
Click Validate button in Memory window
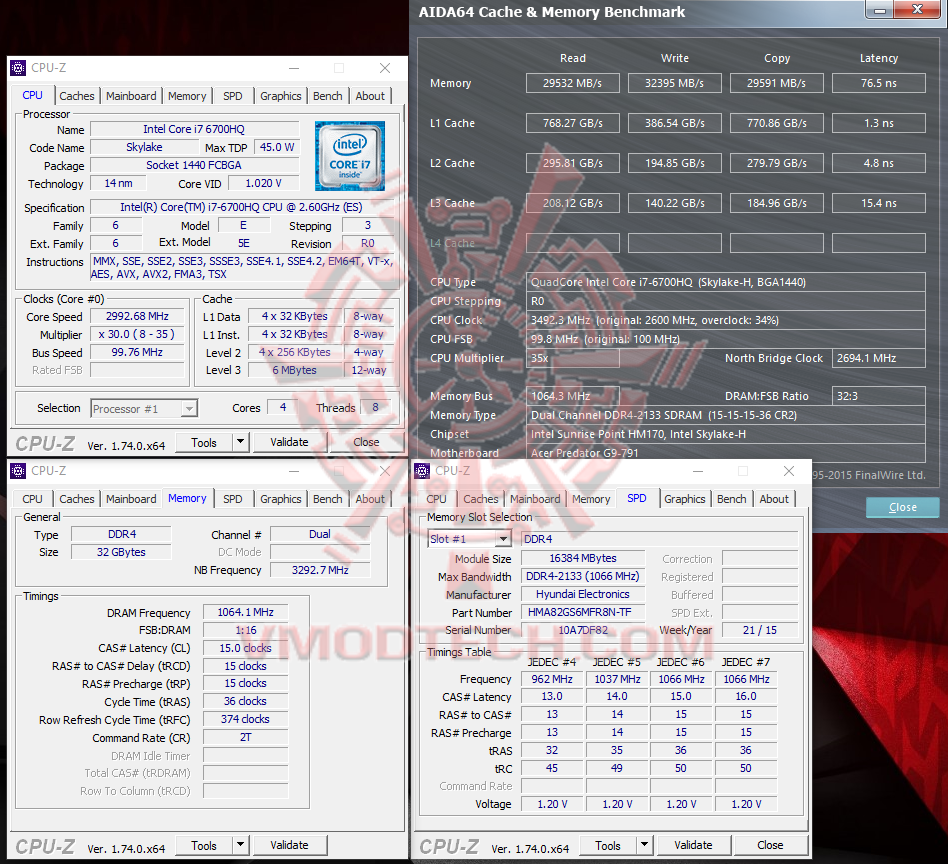tap(290, 845)
